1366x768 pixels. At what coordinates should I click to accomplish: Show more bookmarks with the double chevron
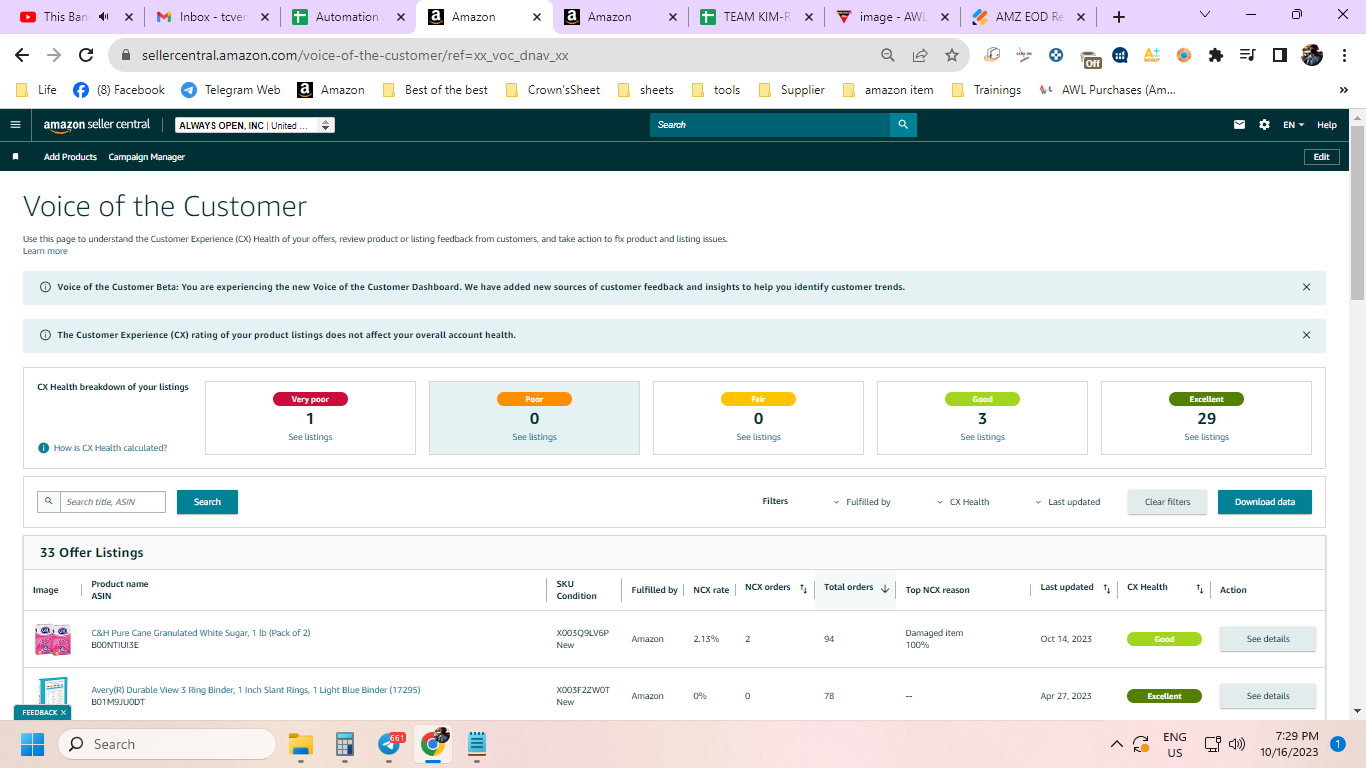click(x=1343, y=90)
